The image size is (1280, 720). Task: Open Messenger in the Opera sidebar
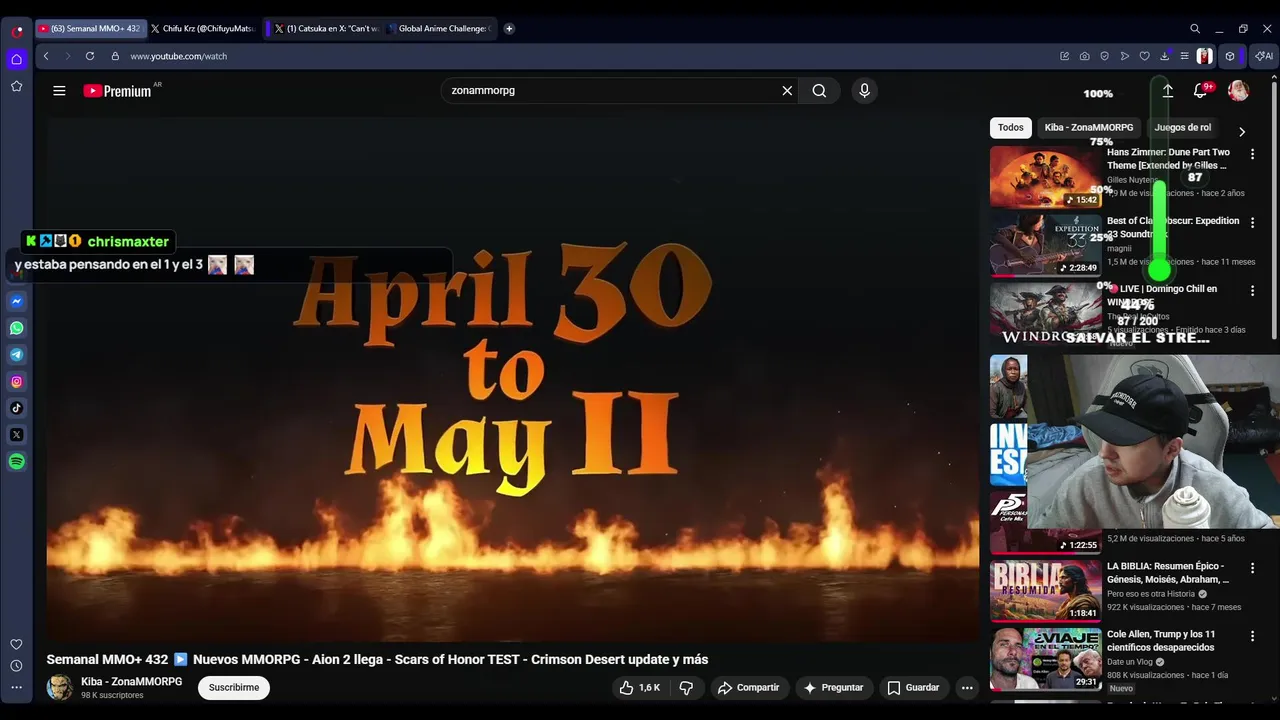tap(17, 301)
